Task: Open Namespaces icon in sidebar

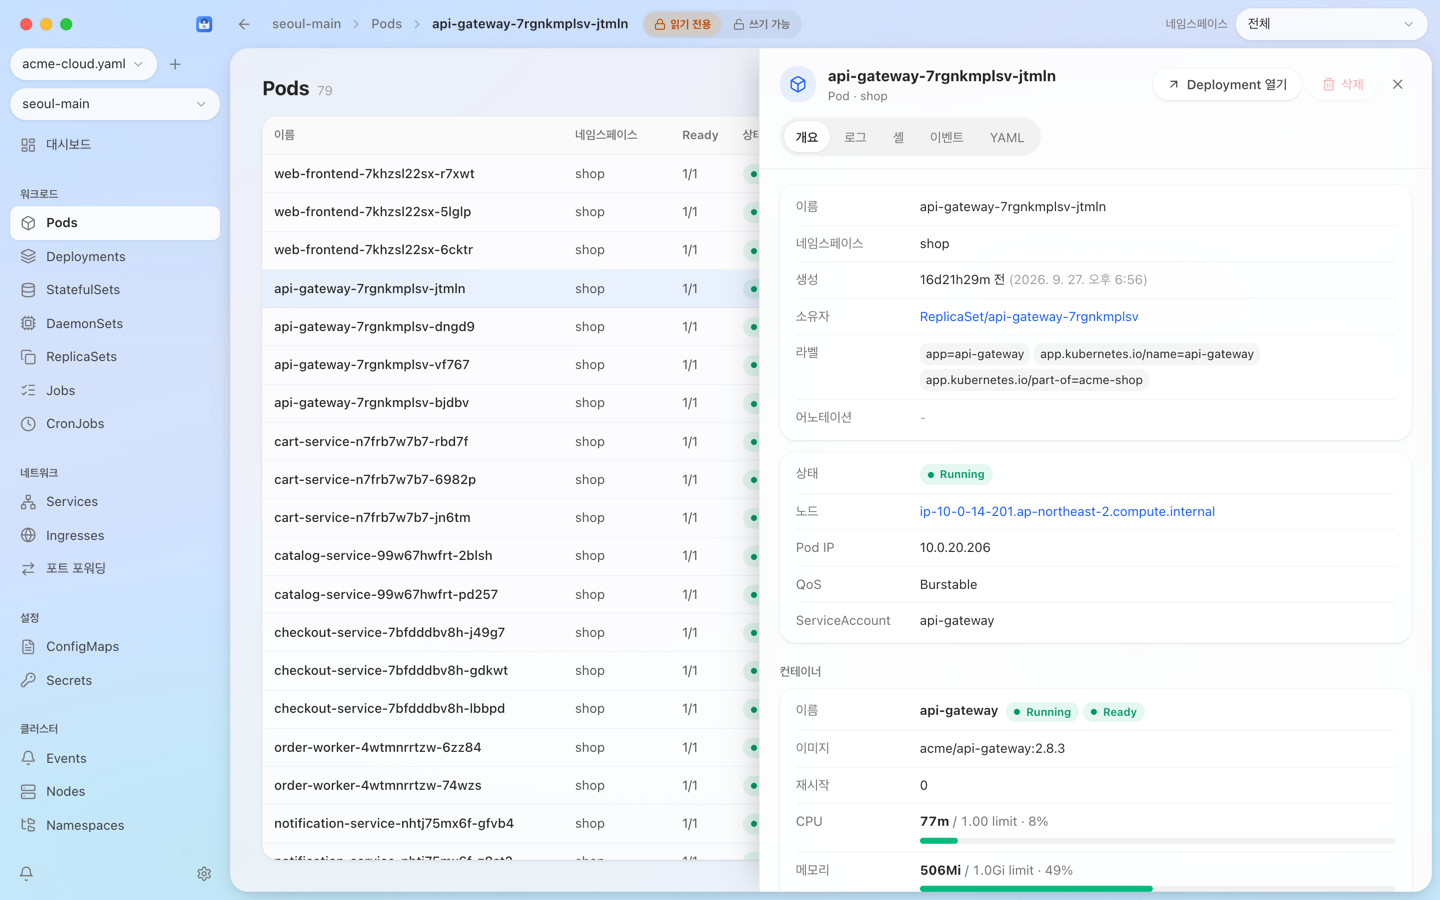Action: click(28, 826)
